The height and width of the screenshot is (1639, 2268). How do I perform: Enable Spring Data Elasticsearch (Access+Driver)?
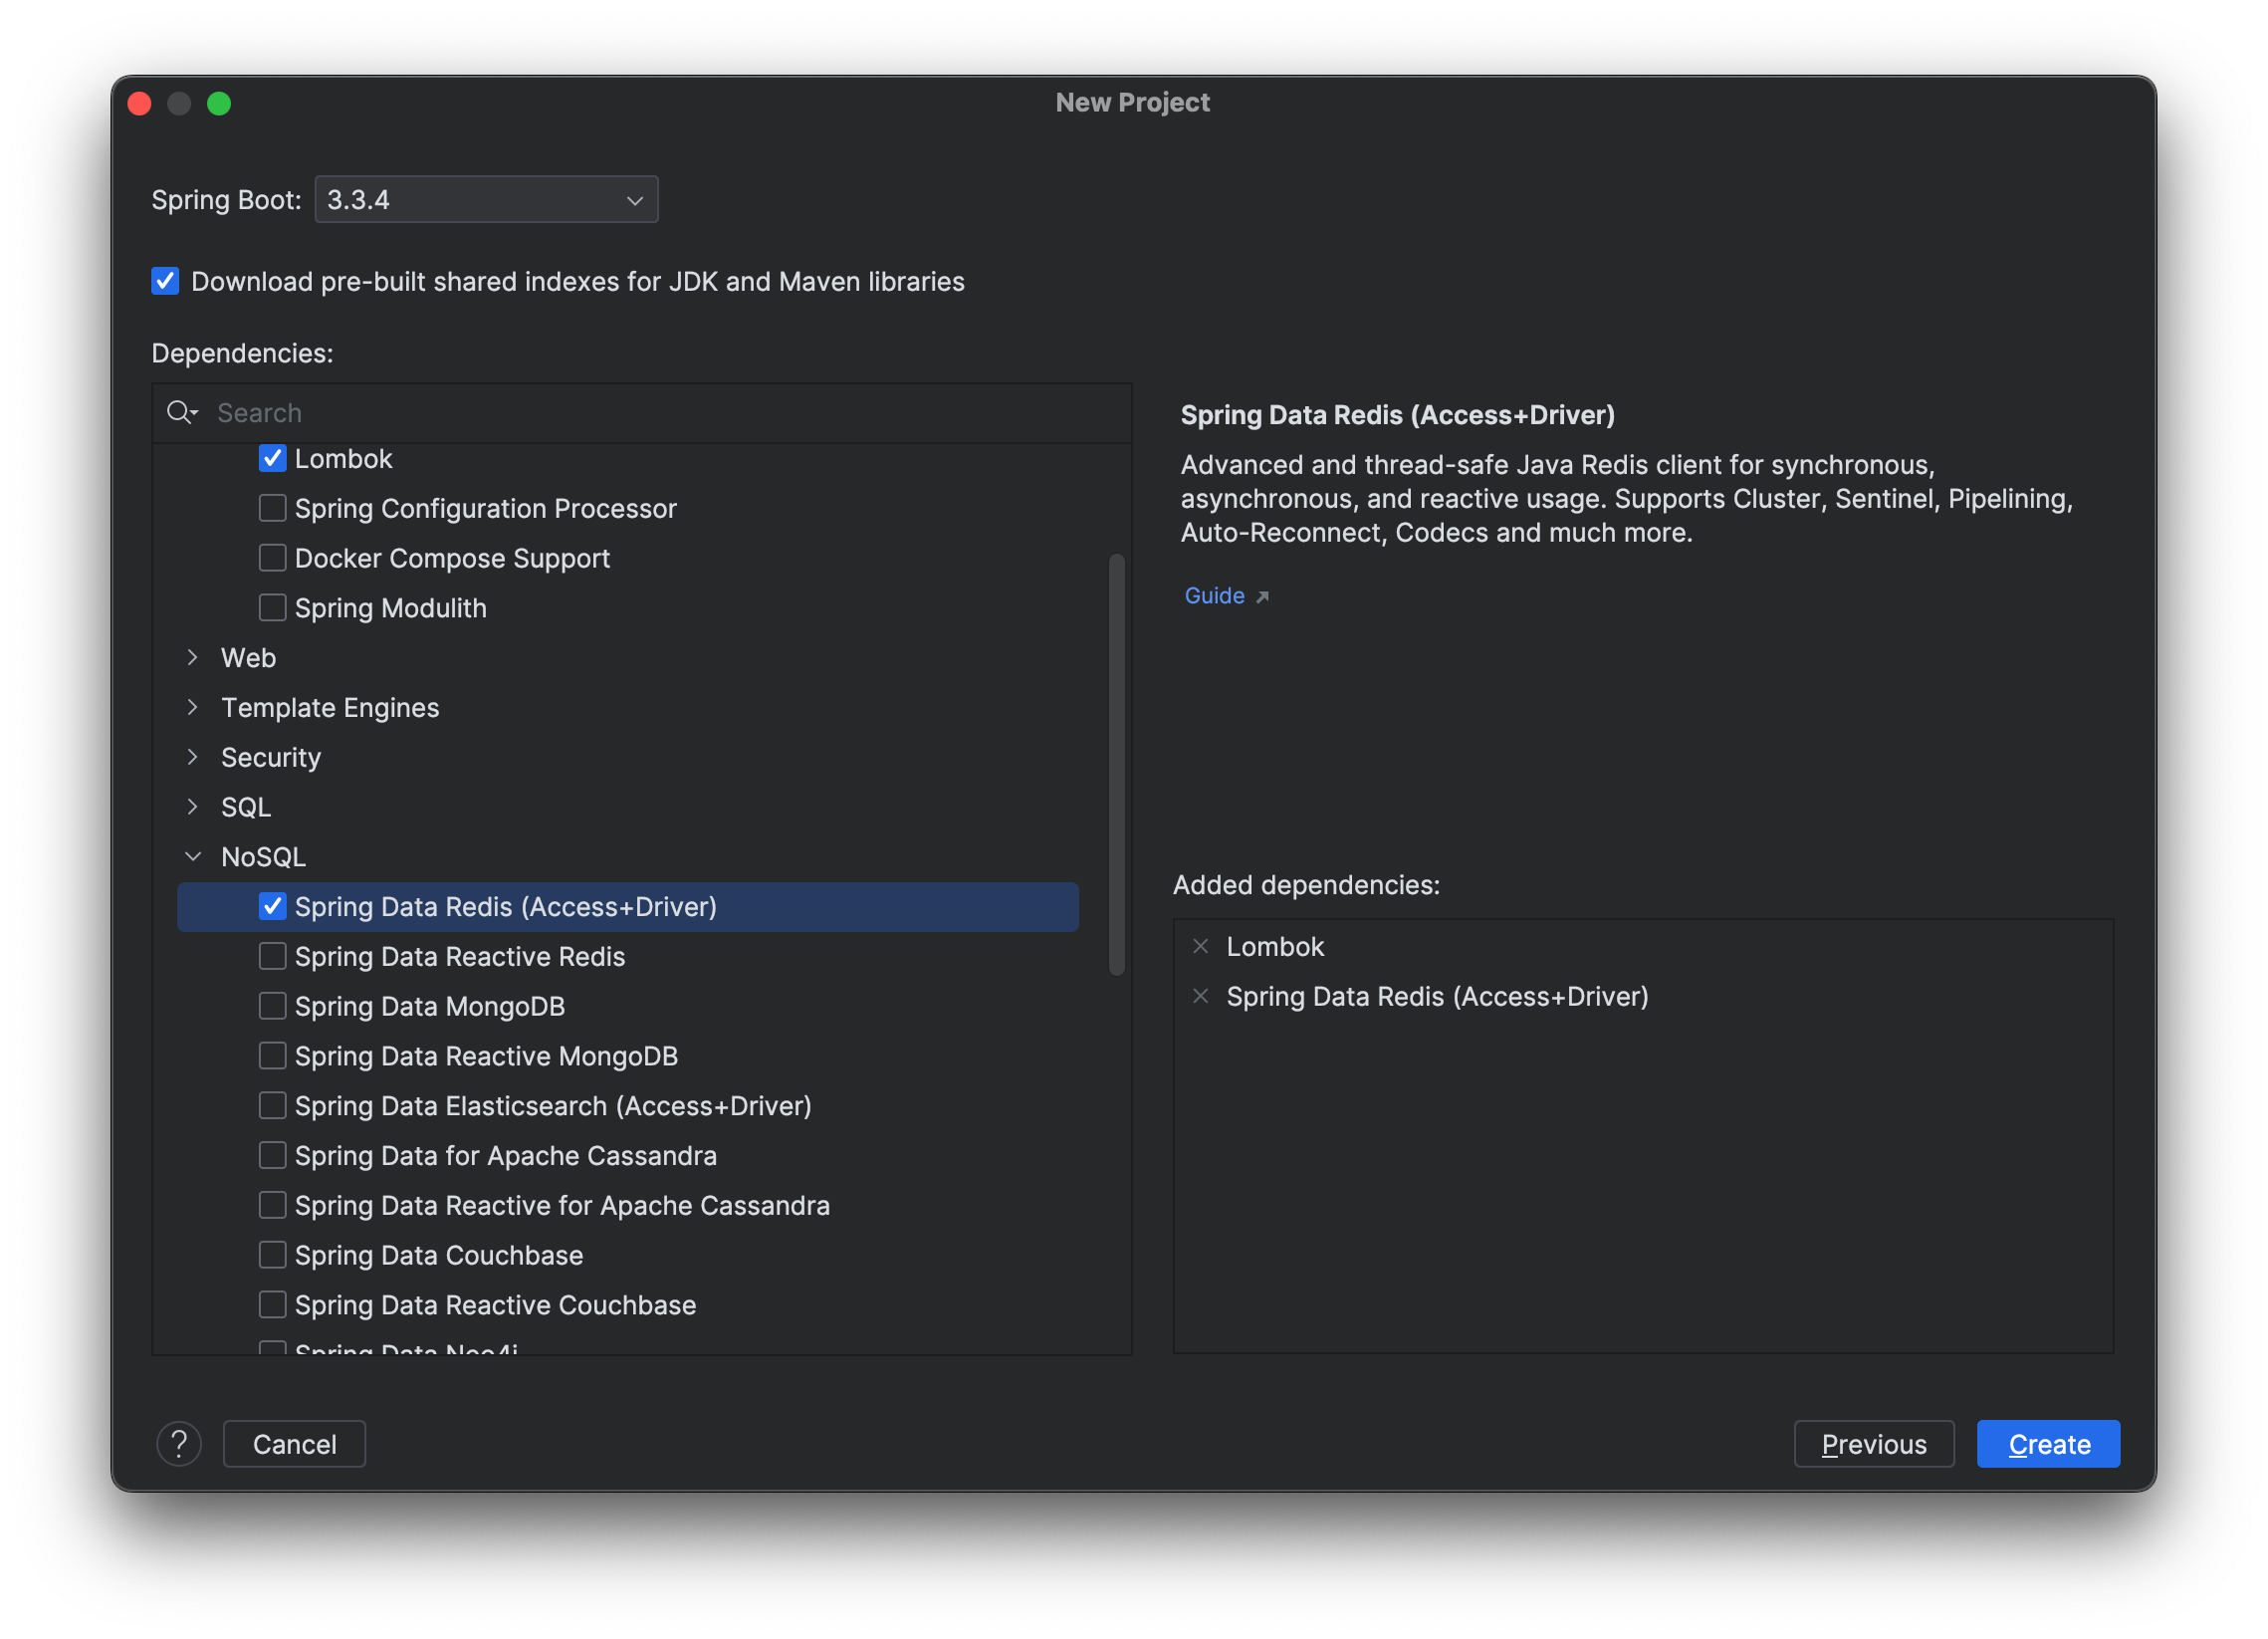coord(272,1107)
